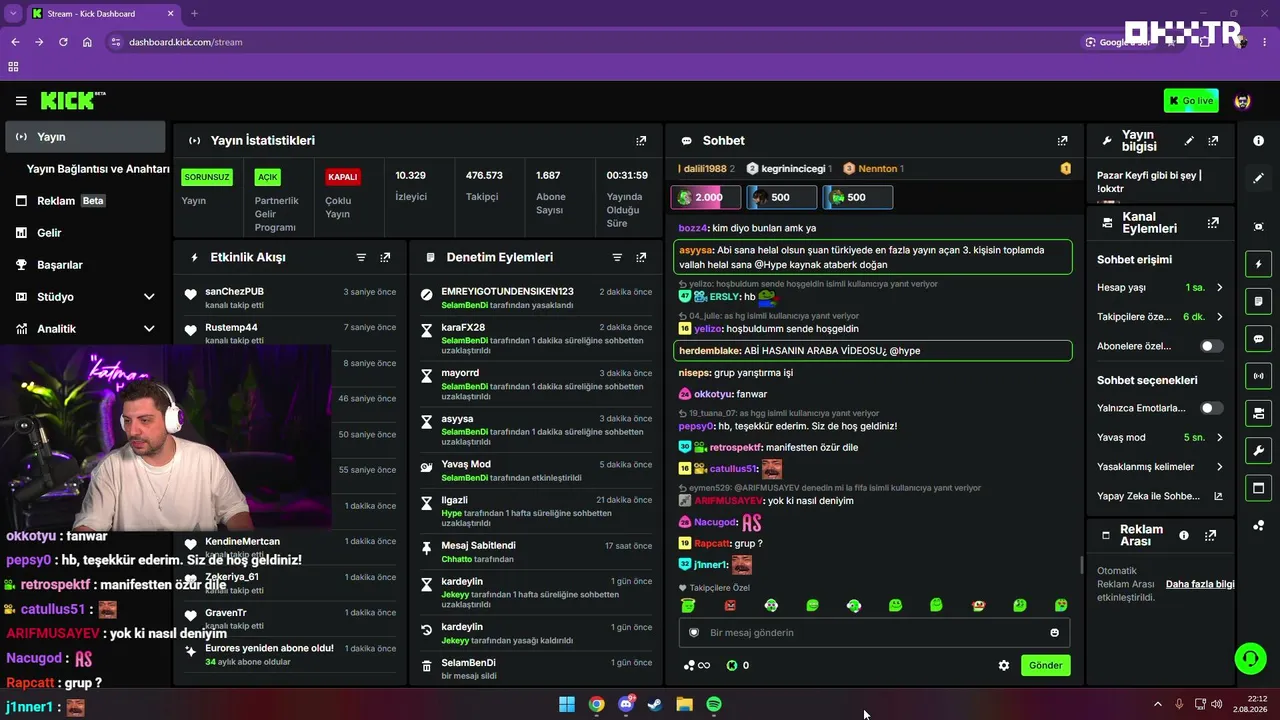This screenshot has width=1280, height=720.
Task: Click the Bir mesaj gönderin field
Action: (x=874, y=633)
